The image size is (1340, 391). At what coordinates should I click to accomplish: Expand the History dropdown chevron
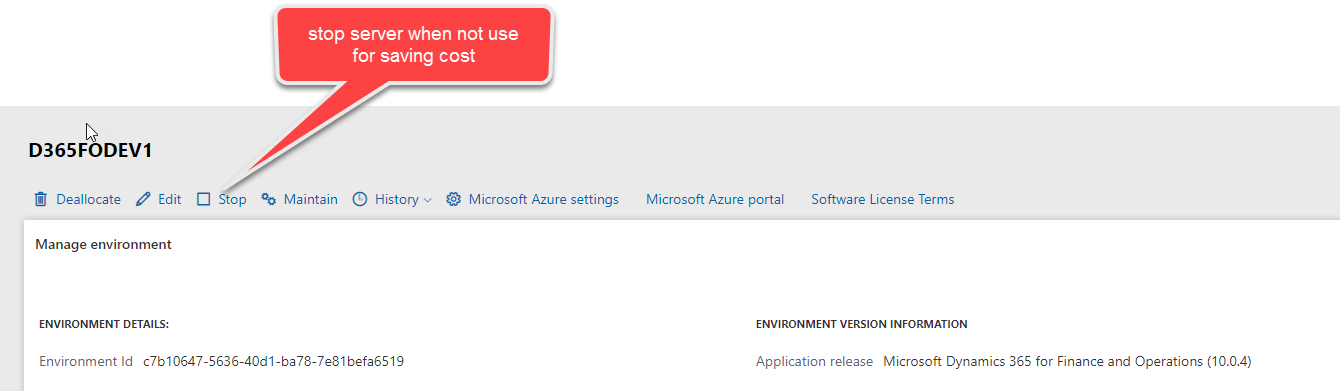point(427,200)
